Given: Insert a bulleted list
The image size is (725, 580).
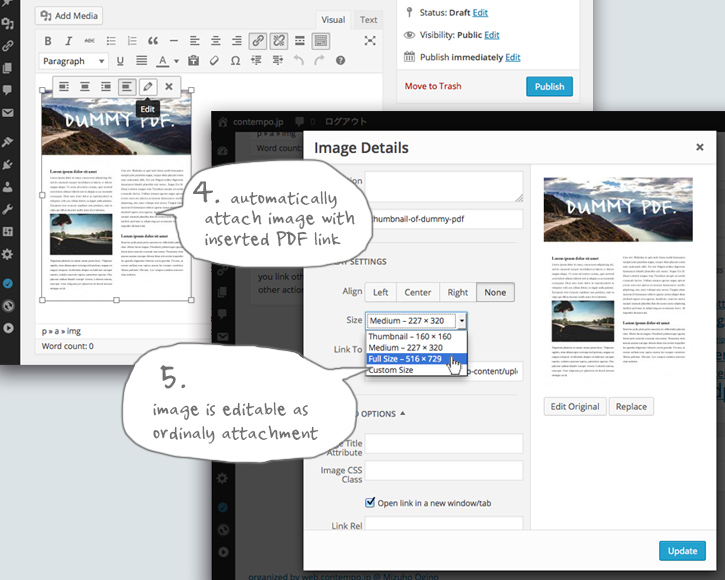Looking at the screenshot, I should point(111,41).
